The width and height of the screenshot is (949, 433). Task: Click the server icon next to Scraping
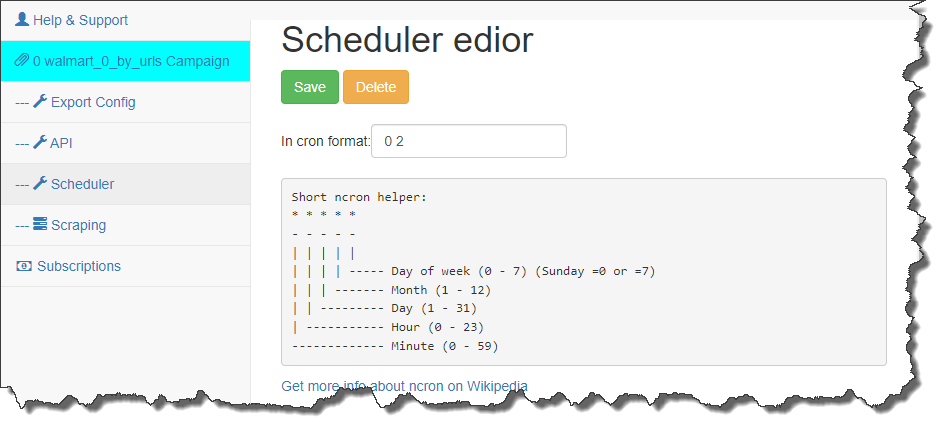click(40, 224)
